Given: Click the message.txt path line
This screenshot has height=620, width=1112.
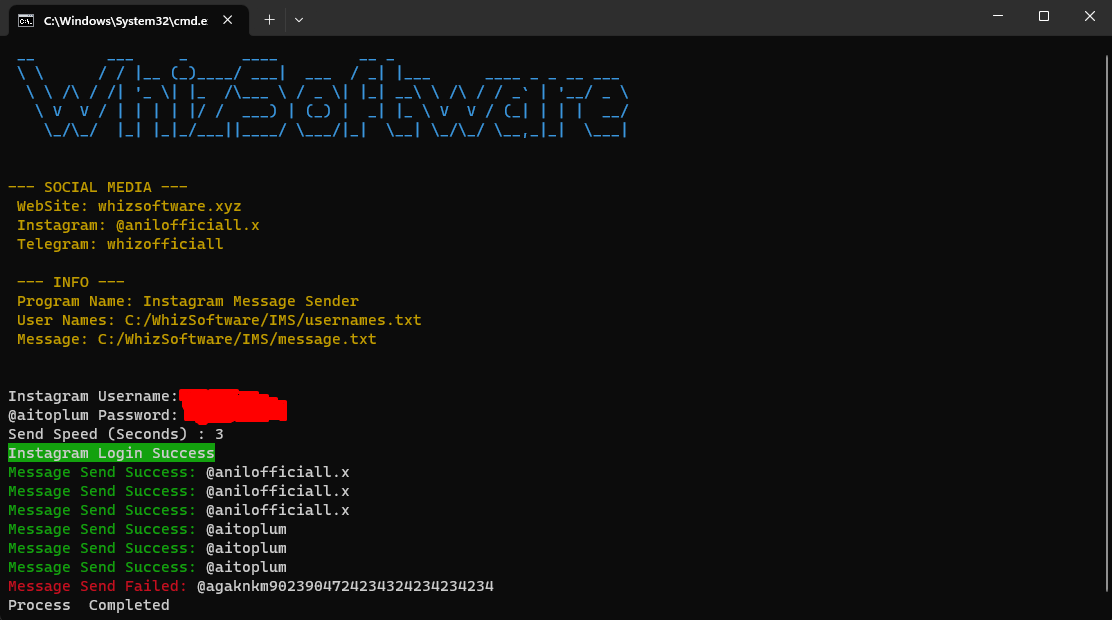Looking at the screenshot, I should pos(196,340).
